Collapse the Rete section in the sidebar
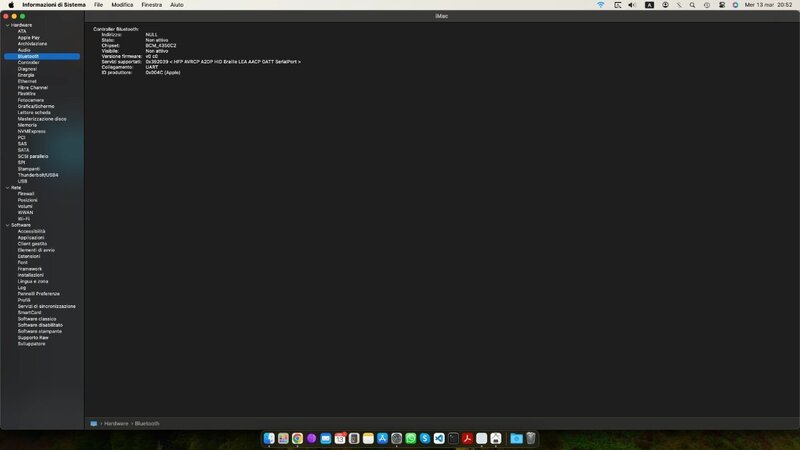 tap(7, 188)
